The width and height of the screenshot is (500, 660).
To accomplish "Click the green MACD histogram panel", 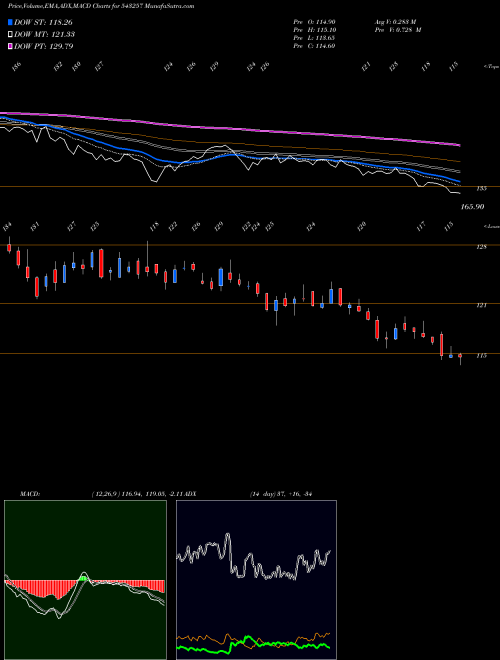I will [x=85, y=580].
